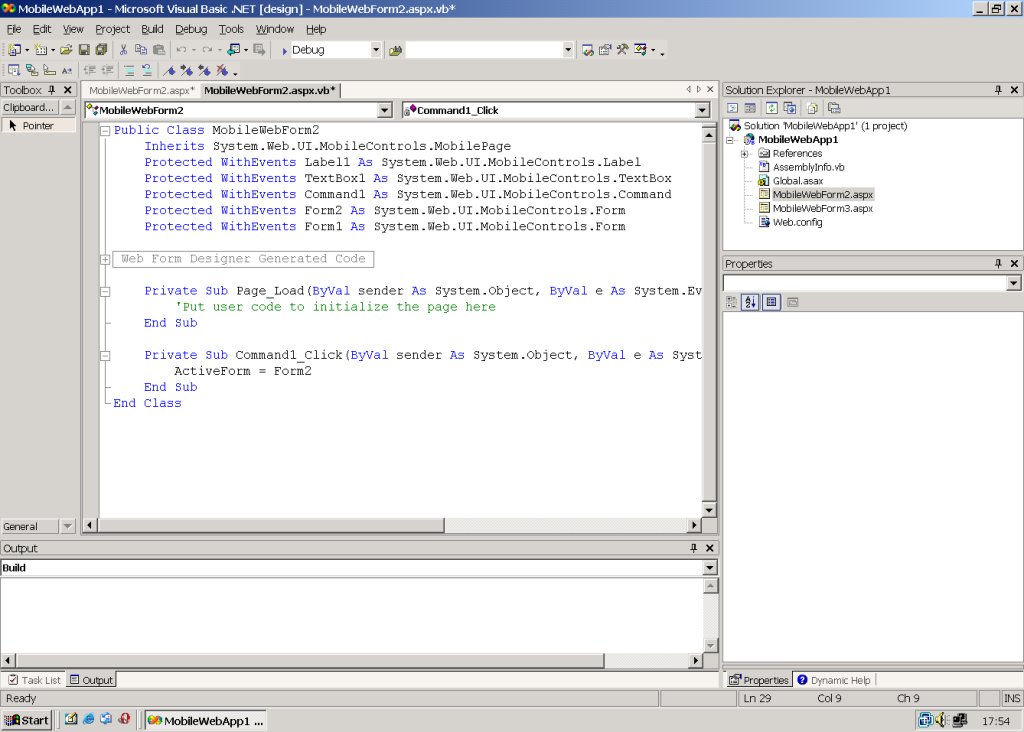
Task: Click the Open File folder icon
Action: (x=66, y=50)
